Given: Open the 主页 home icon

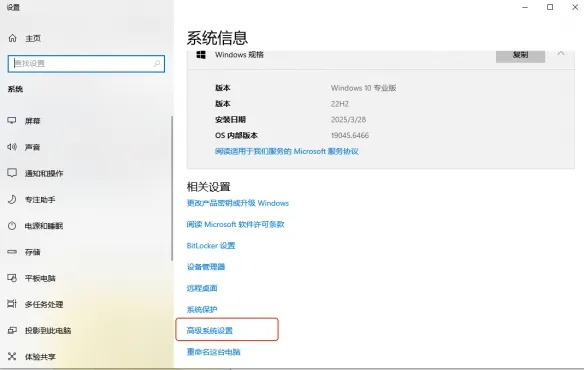Looking at the screenshot, I should point(13,38).
